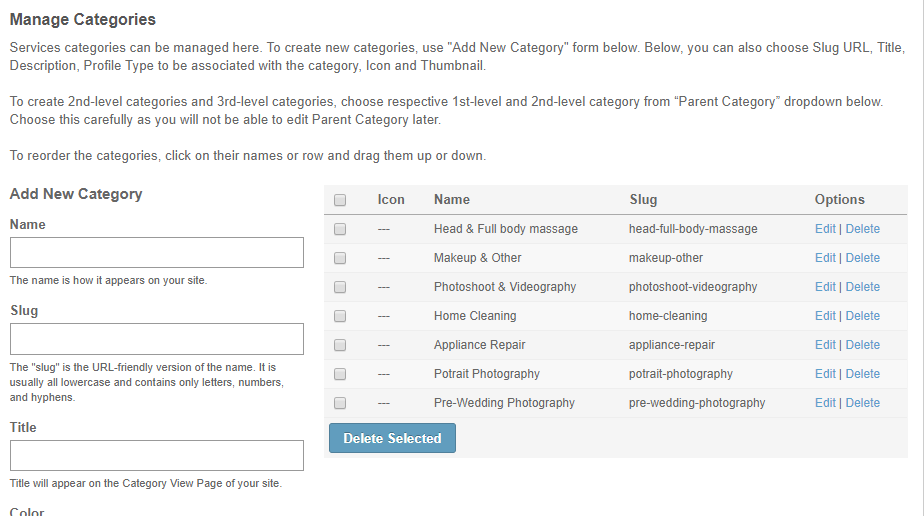Screen dimensions: 924x516
Task: Select the Appliance Repair checkbox
Action: 340,345
